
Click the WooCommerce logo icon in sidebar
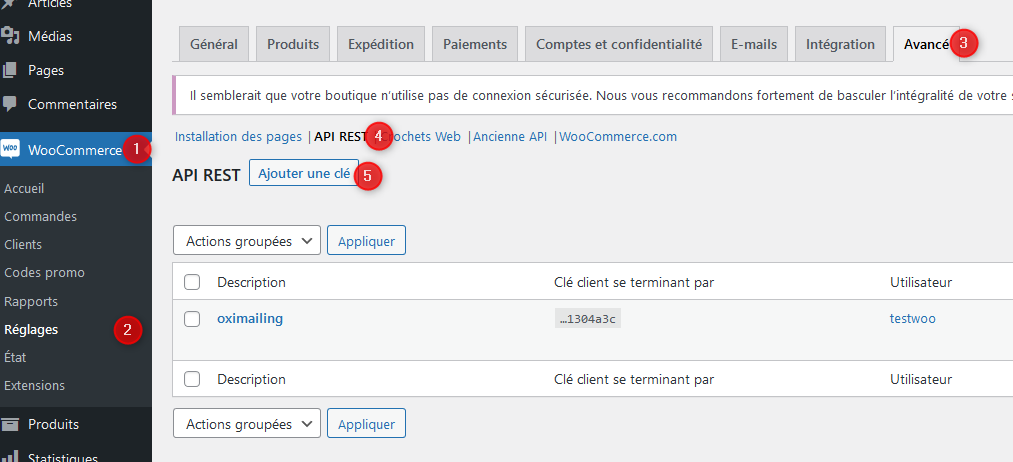point(11,149)
